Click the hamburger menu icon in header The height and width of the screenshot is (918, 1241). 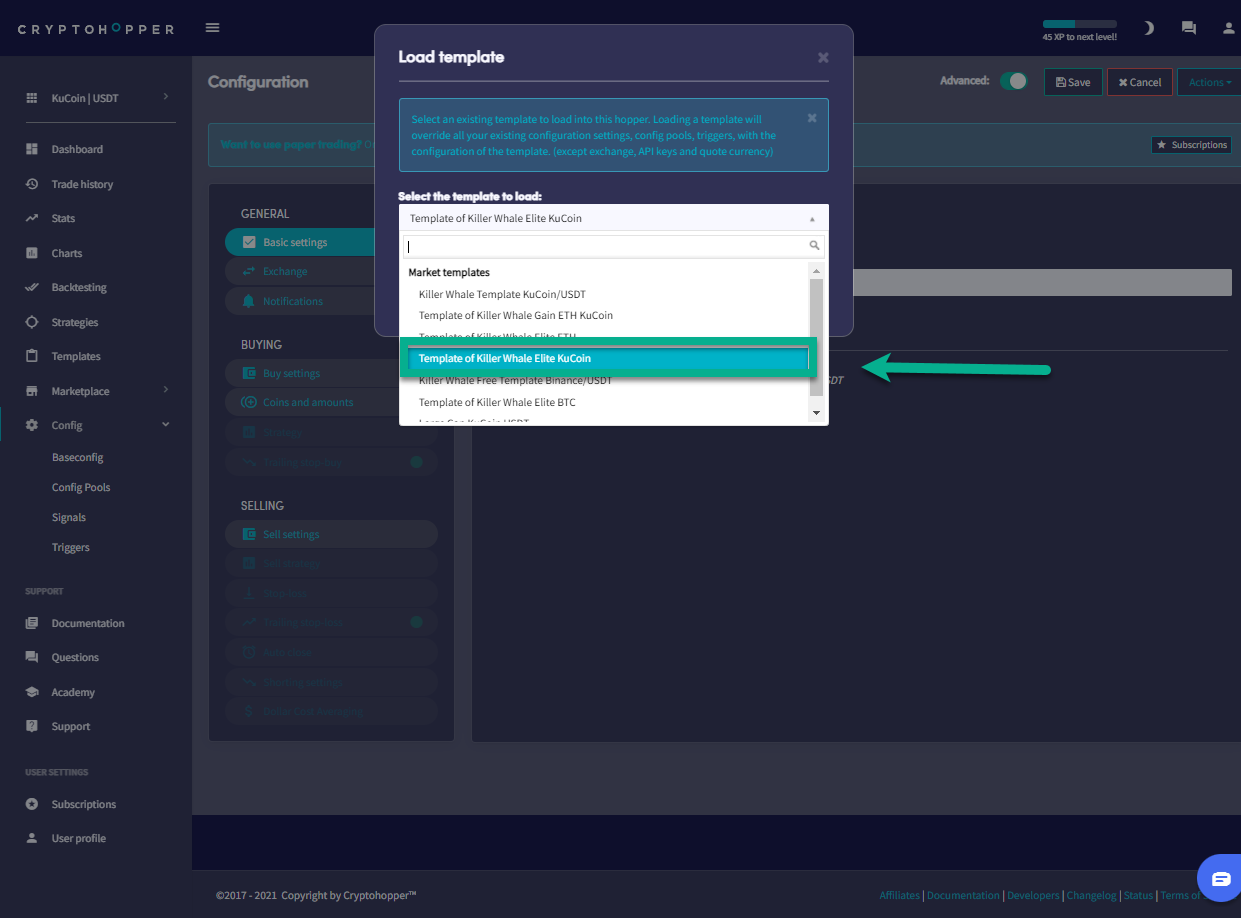[x=212, y=28]
